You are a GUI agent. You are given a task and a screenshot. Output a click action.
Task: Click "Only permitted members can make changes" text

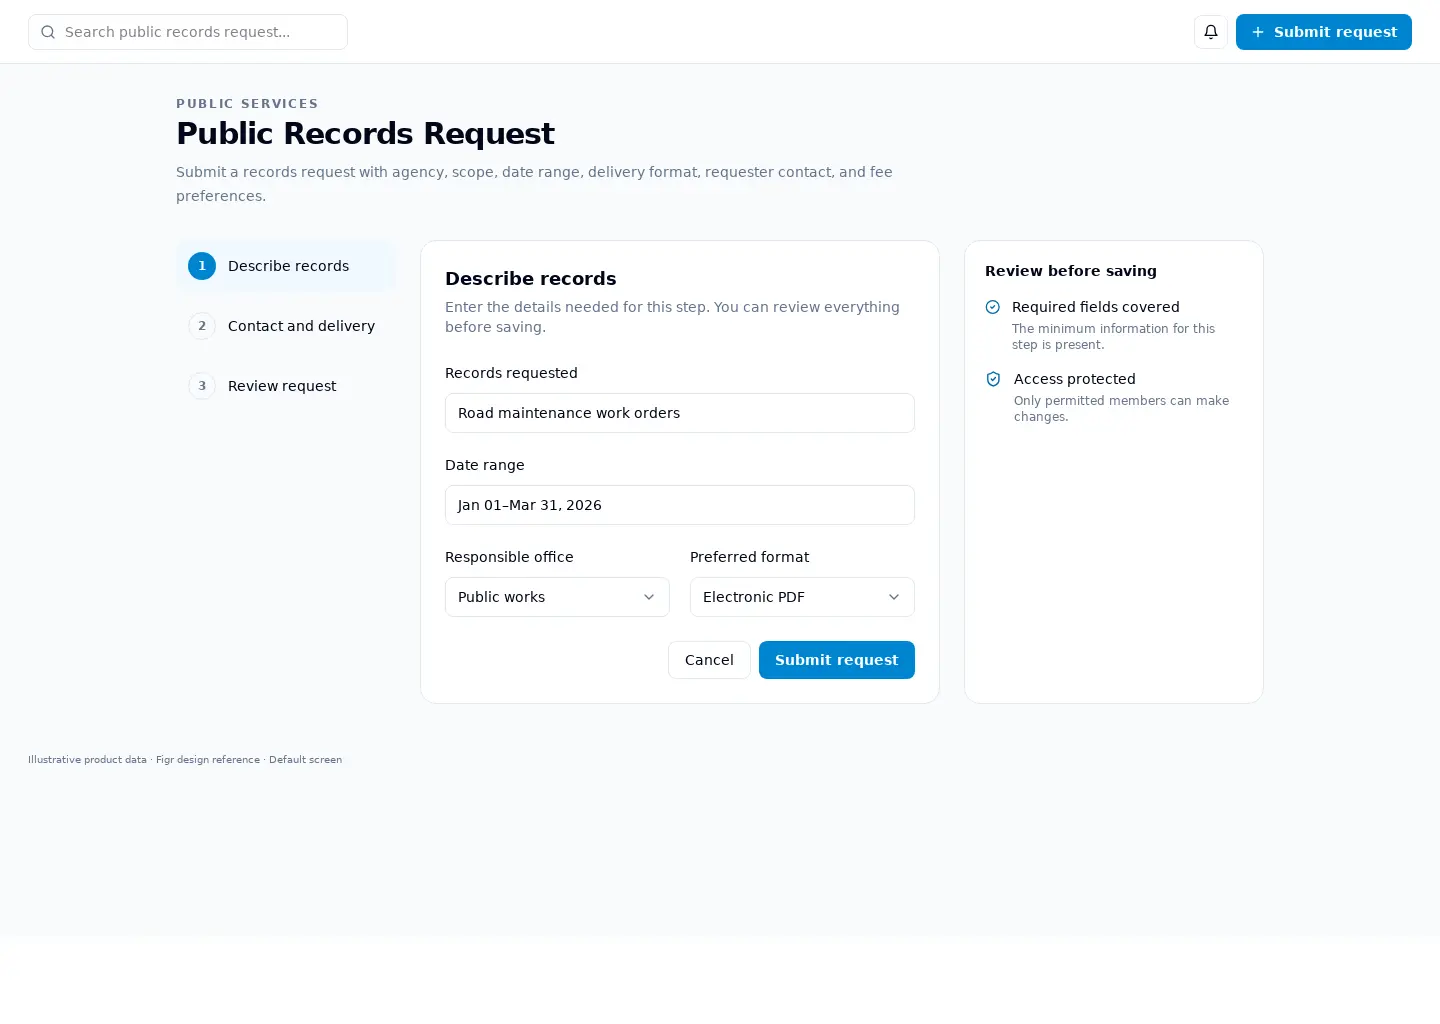pyautogui.click(x=1122, y=409)
